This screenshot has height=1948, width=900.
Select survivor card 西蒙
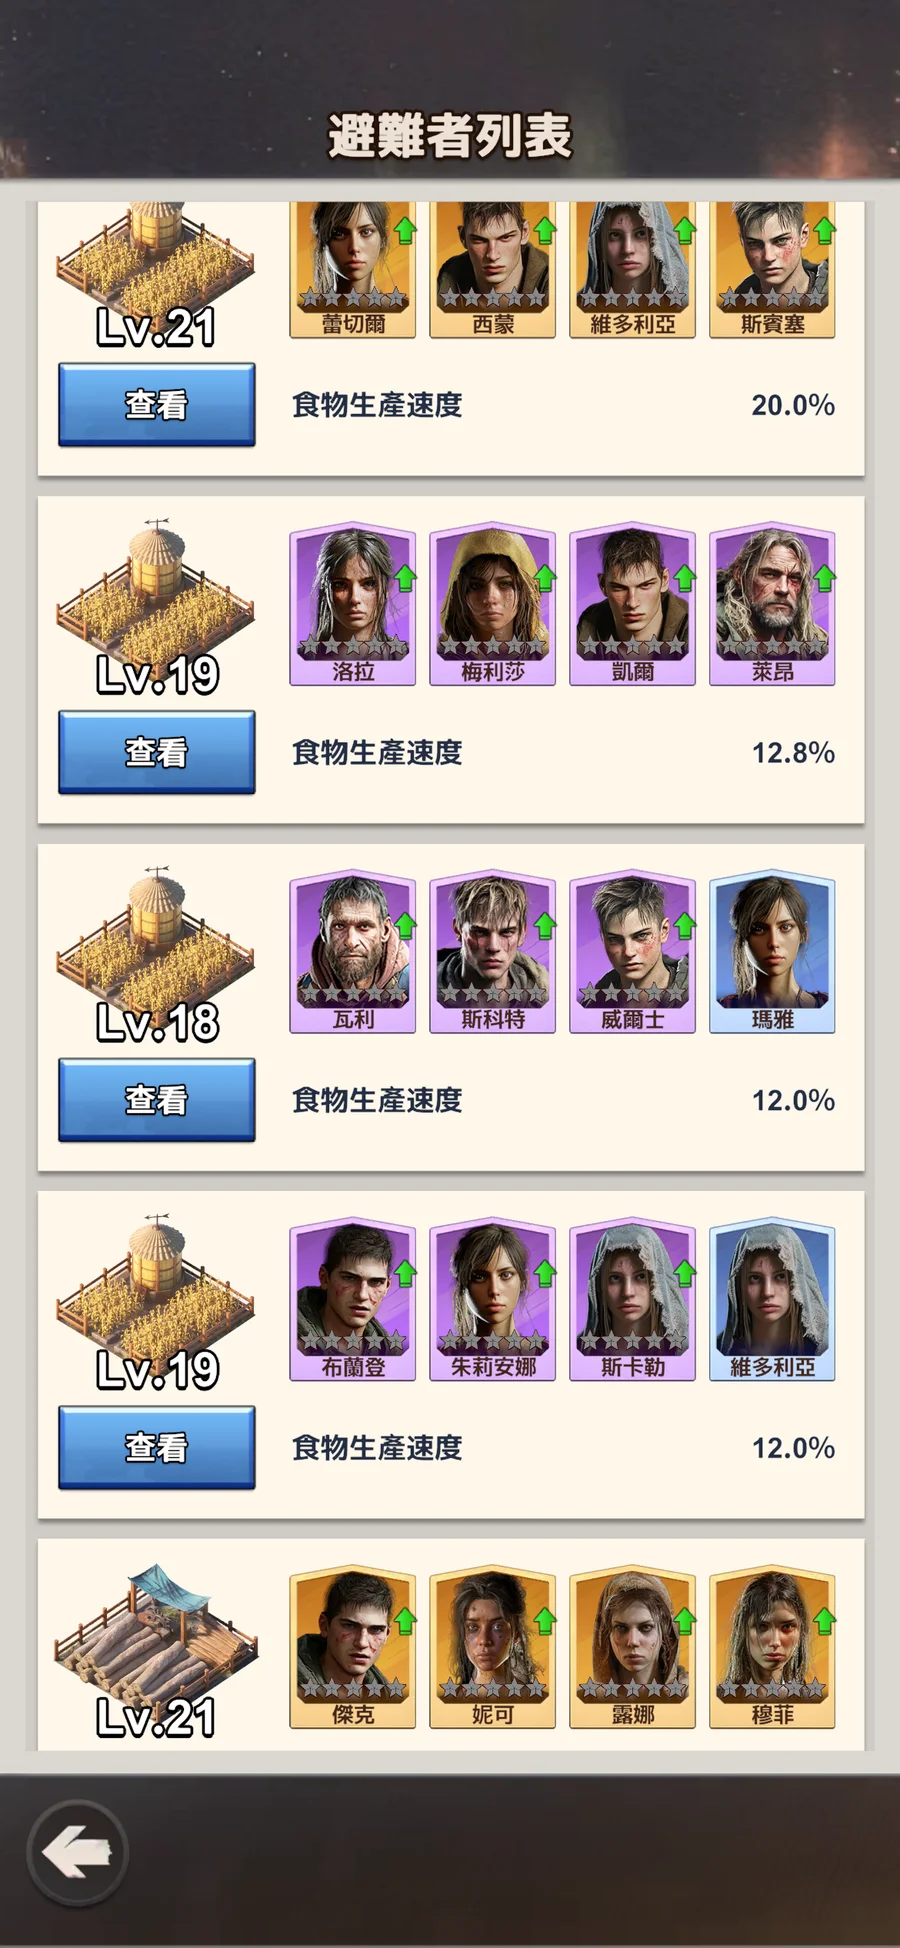click(493, 269)
